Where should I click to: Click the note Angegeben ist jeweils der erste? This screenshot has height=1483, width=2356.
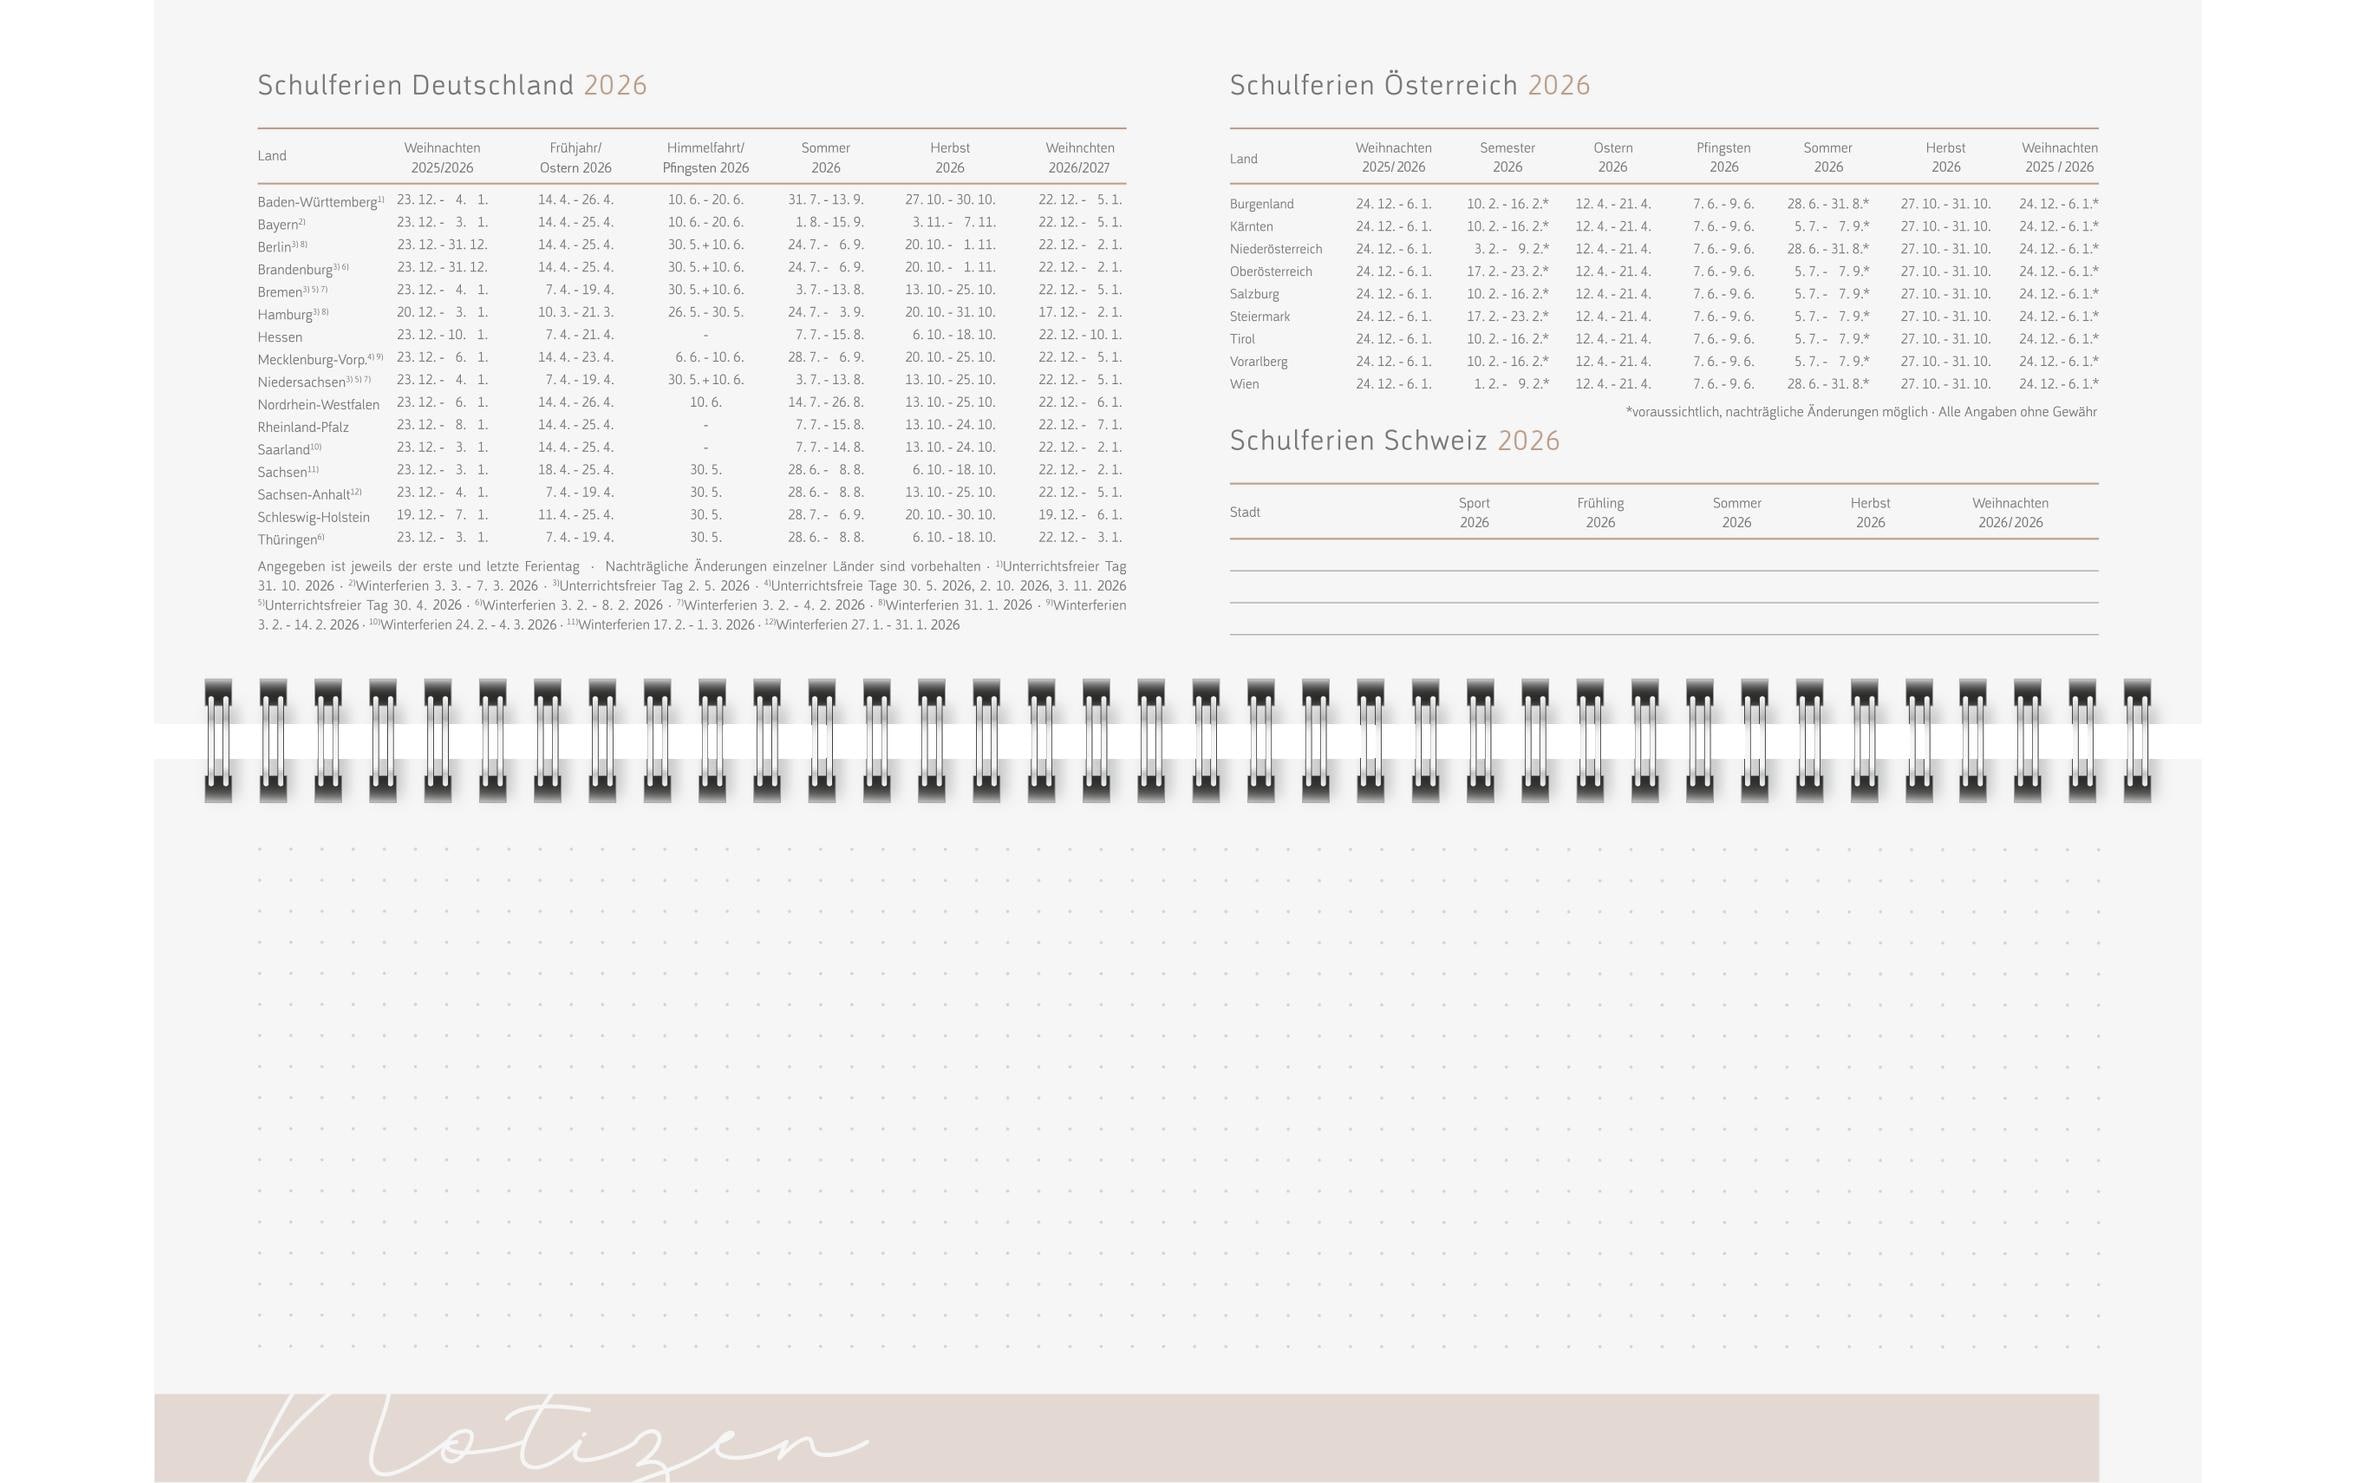(418, 567)
